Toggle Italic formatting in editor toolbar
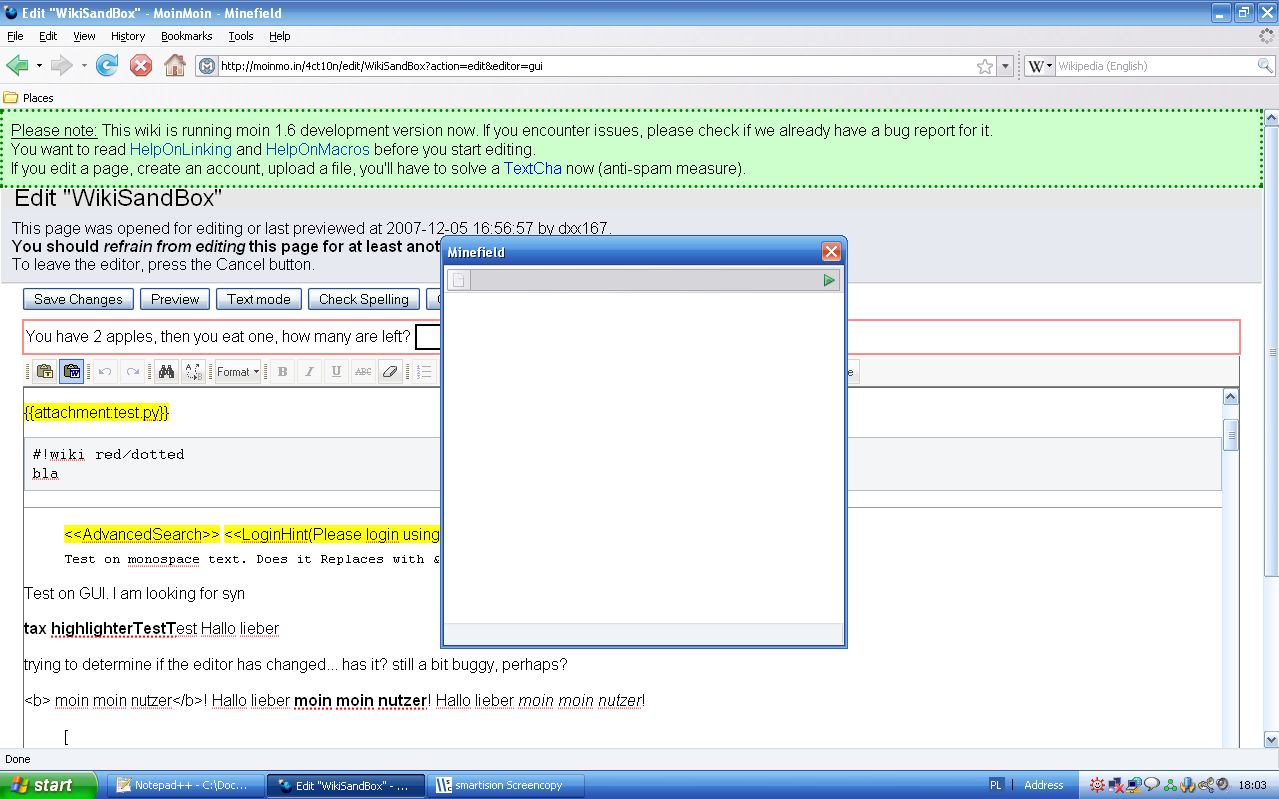 tap(309, 372)
